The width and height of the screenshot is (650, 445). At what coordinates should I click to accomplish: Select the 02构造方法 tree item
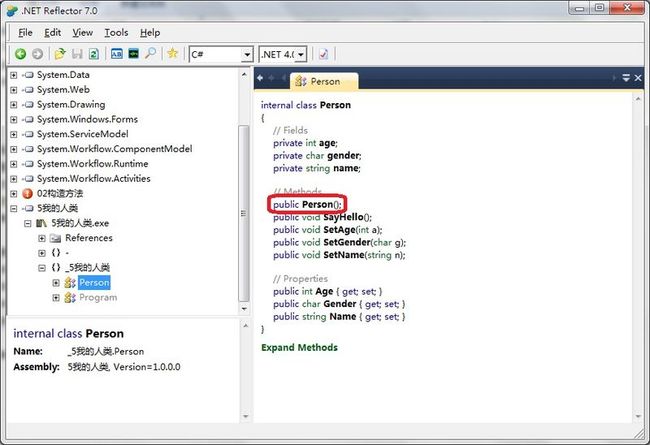click(60, 194)
